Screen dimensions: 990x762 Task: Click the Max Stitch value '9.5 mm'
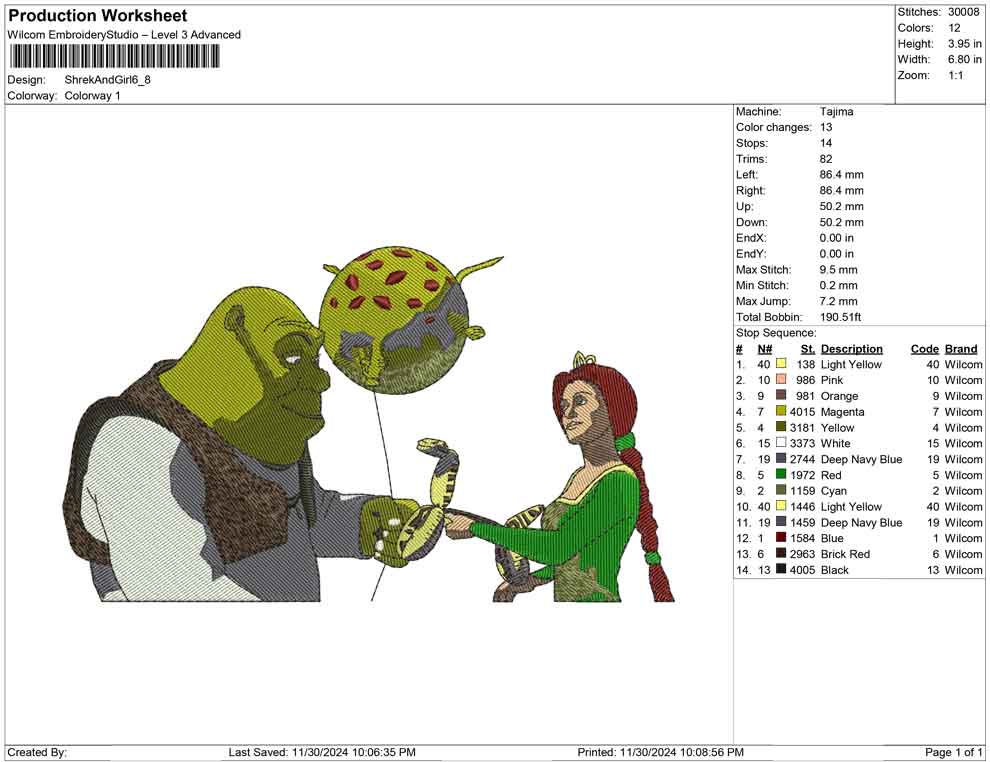tap(838, 270)
